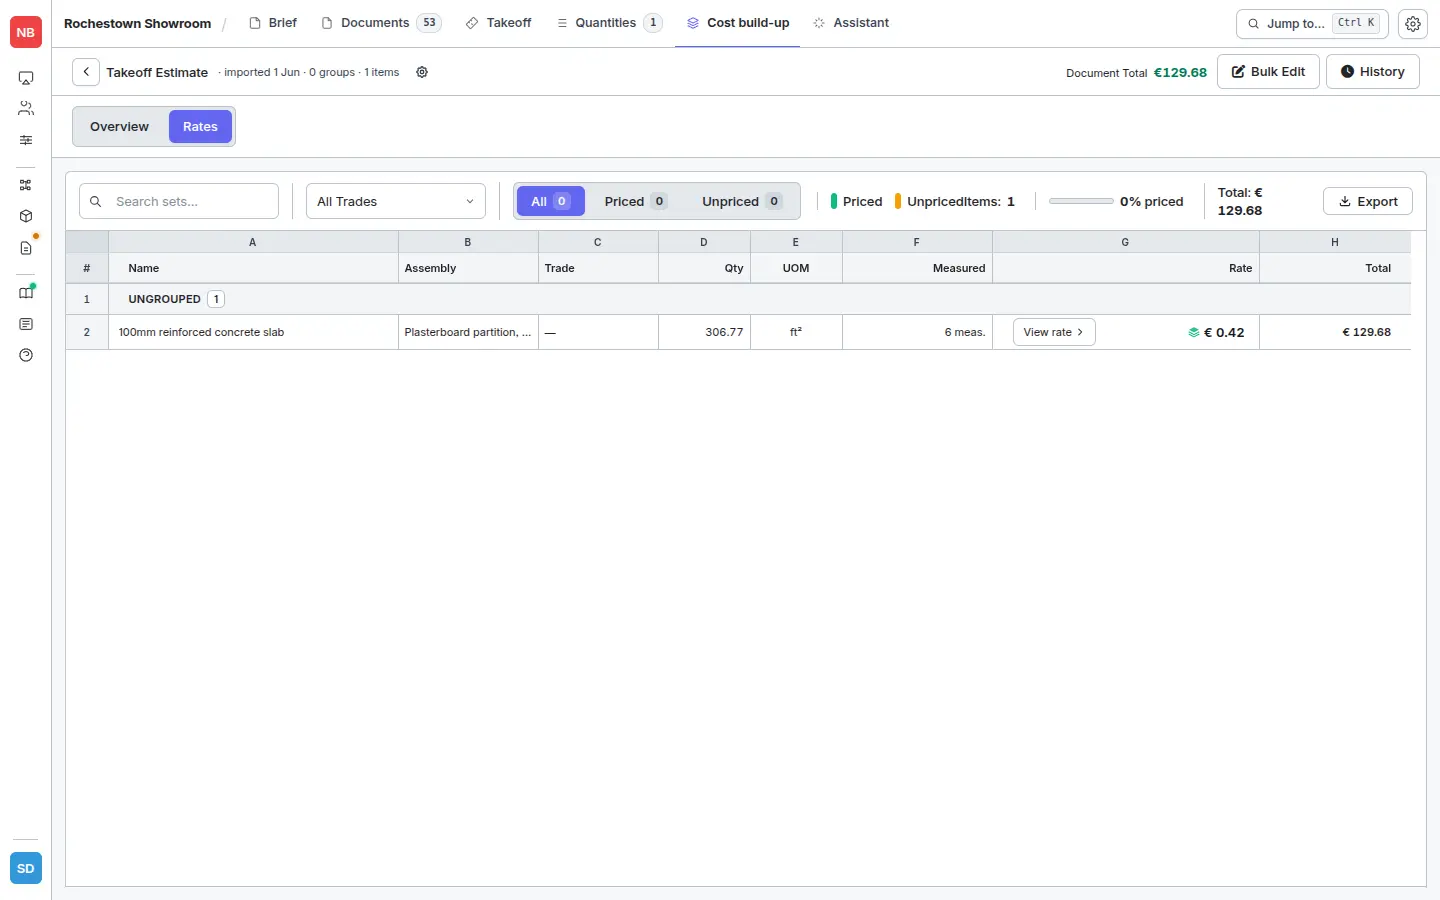Click the green Priced legend swatch
The width and height of the screenshot is (1440, 900).
pos(834,201)
